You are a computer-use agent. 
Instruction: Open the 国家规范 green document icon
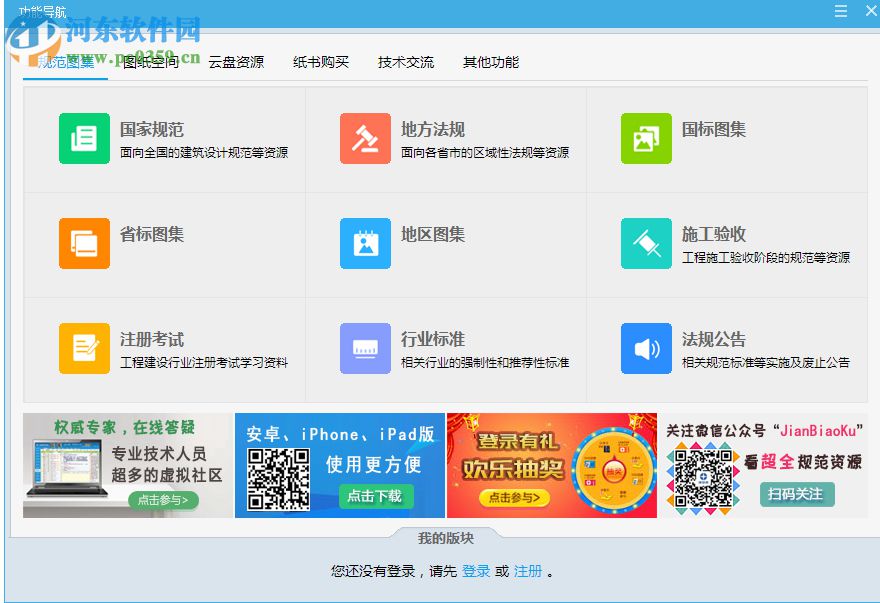coord(84,138)
